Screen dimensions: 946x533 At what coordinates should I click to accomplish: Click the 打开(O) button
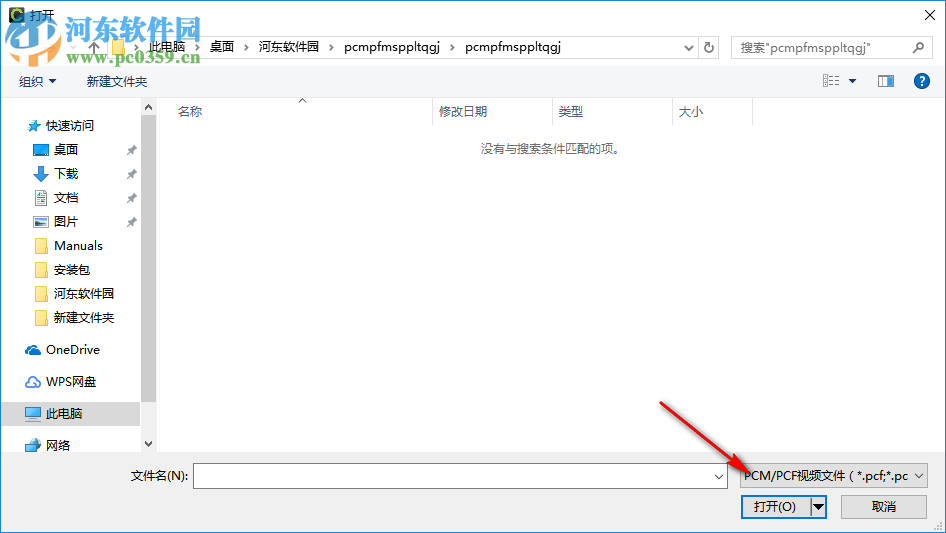point(775,507)
